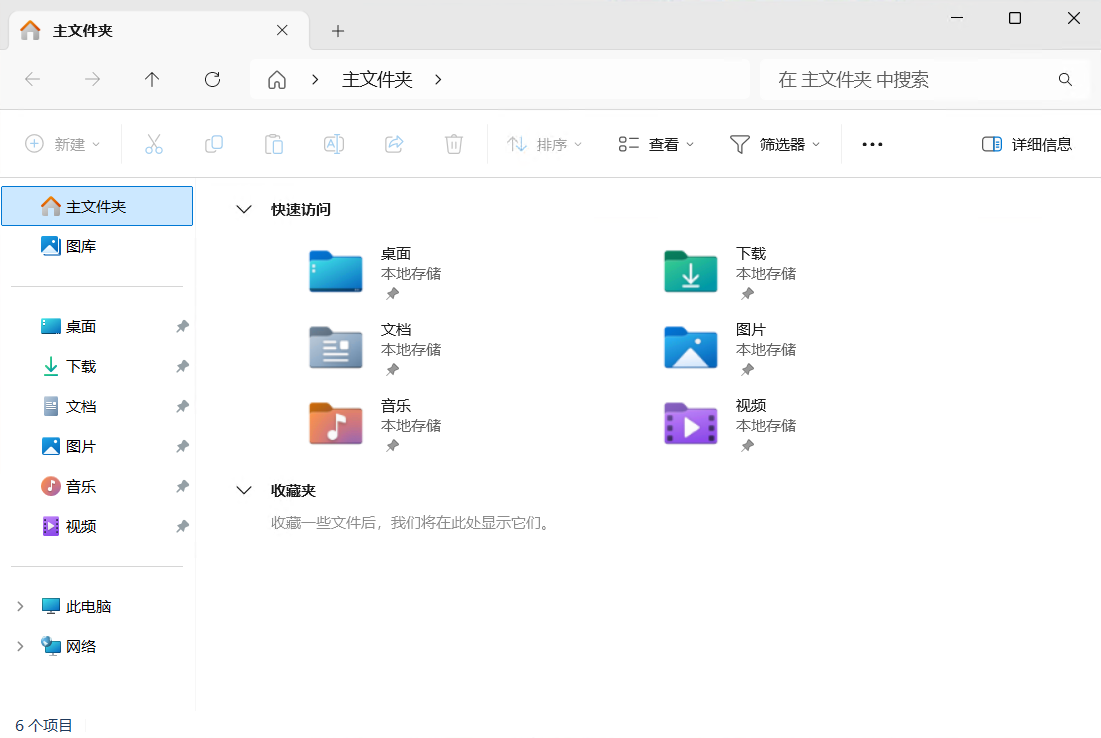Open the see-more ellipsis menu
Image resolution: width=1101 pixels, height=738 pixels.
pos(871,144)
